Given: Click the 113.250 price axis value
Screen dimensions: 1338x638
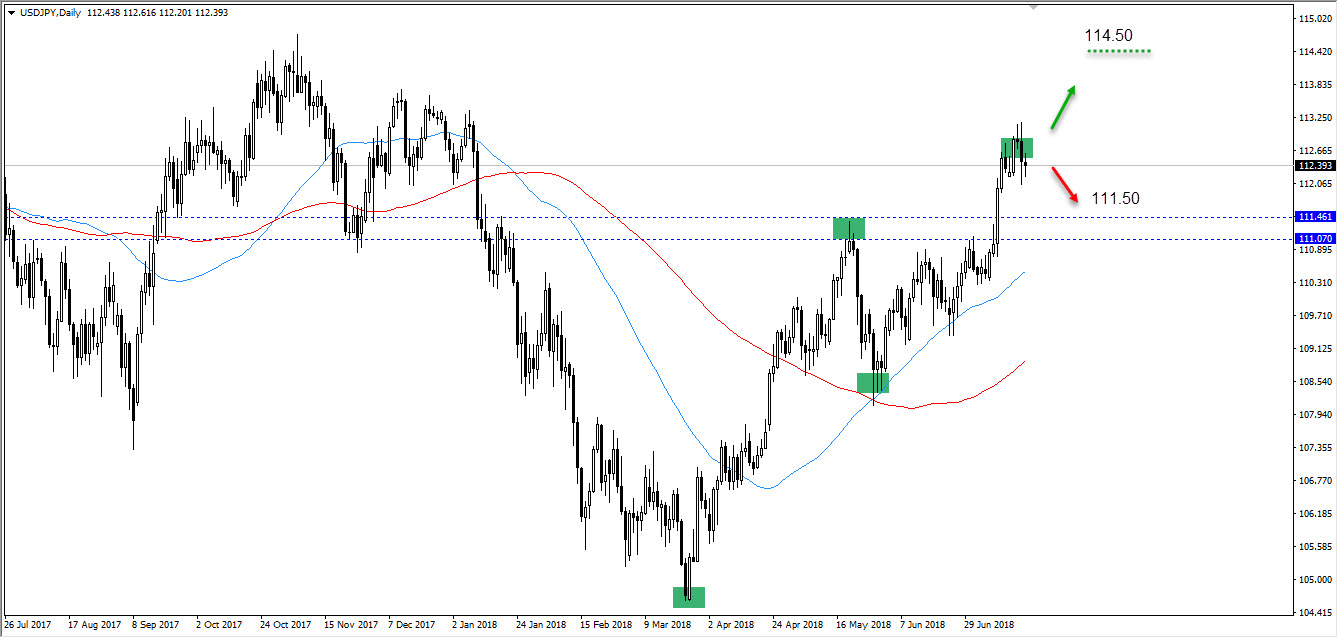Looking at the screenshot, I should (x=1313, y=118).
